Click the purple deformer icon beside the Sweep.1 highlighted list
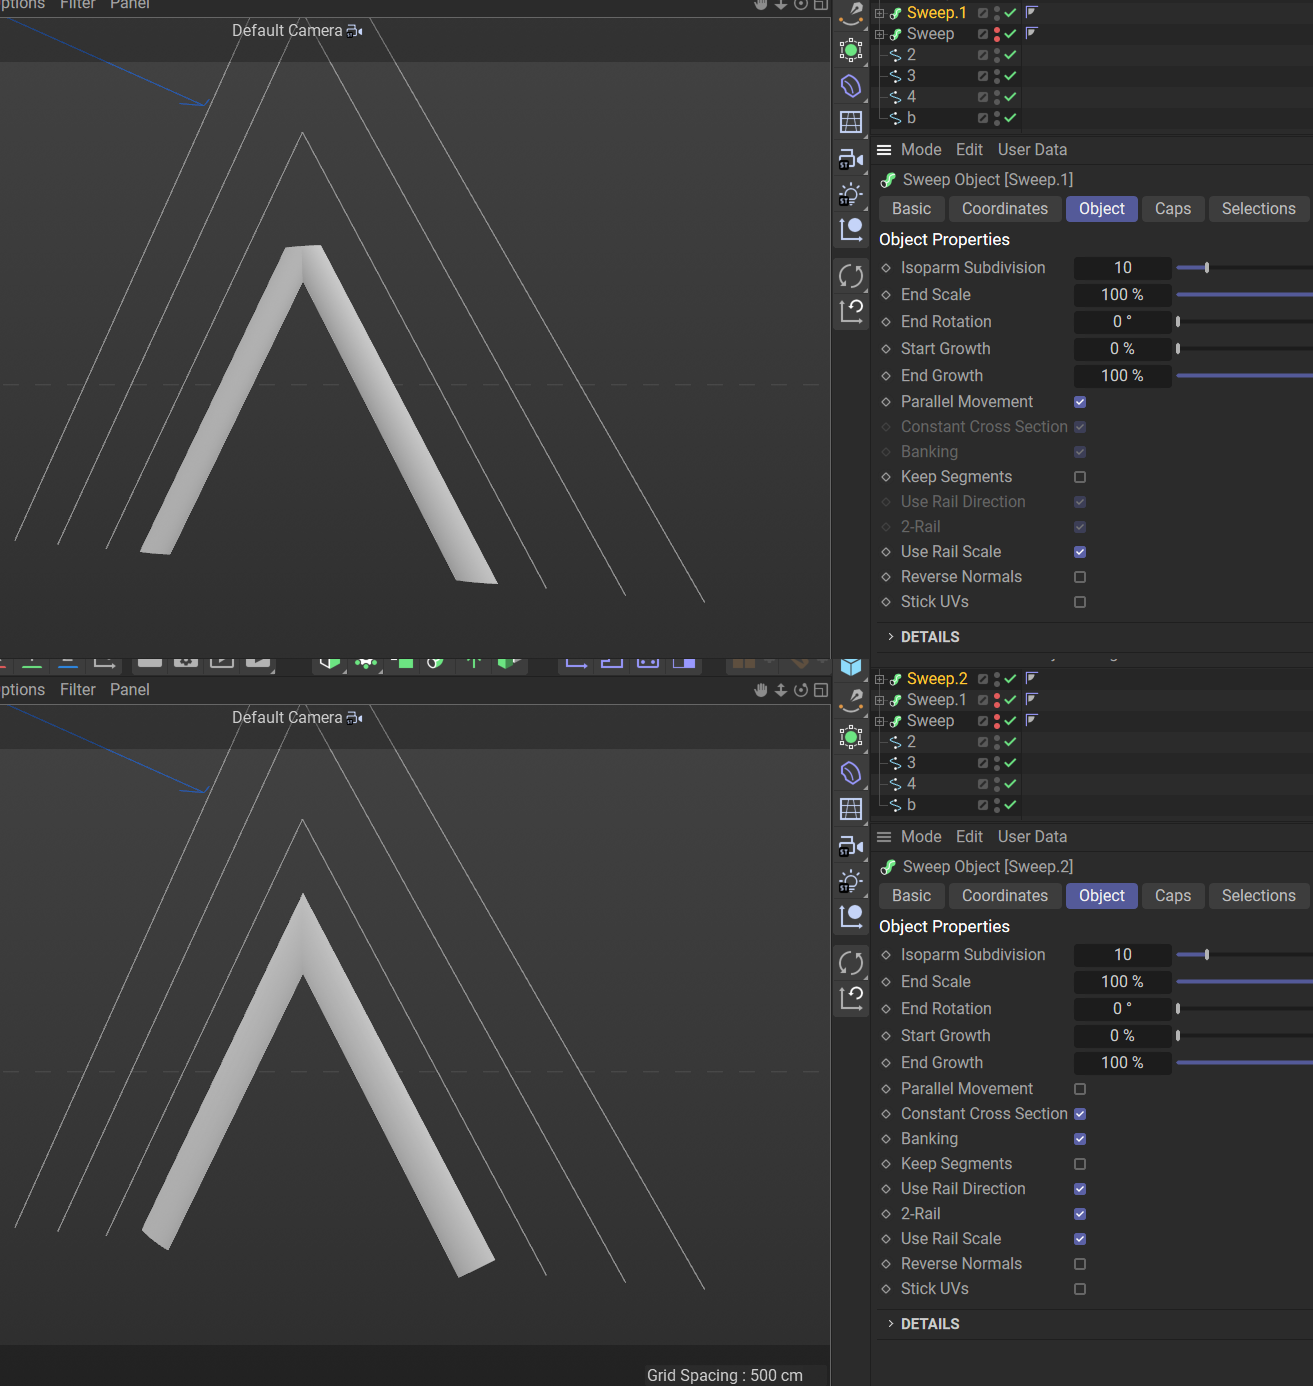 coord(851,86)
